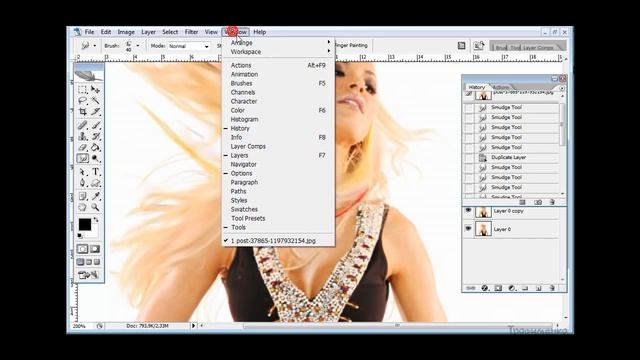Open the status bar Doc info arrow menu

[x=193, y=326]
